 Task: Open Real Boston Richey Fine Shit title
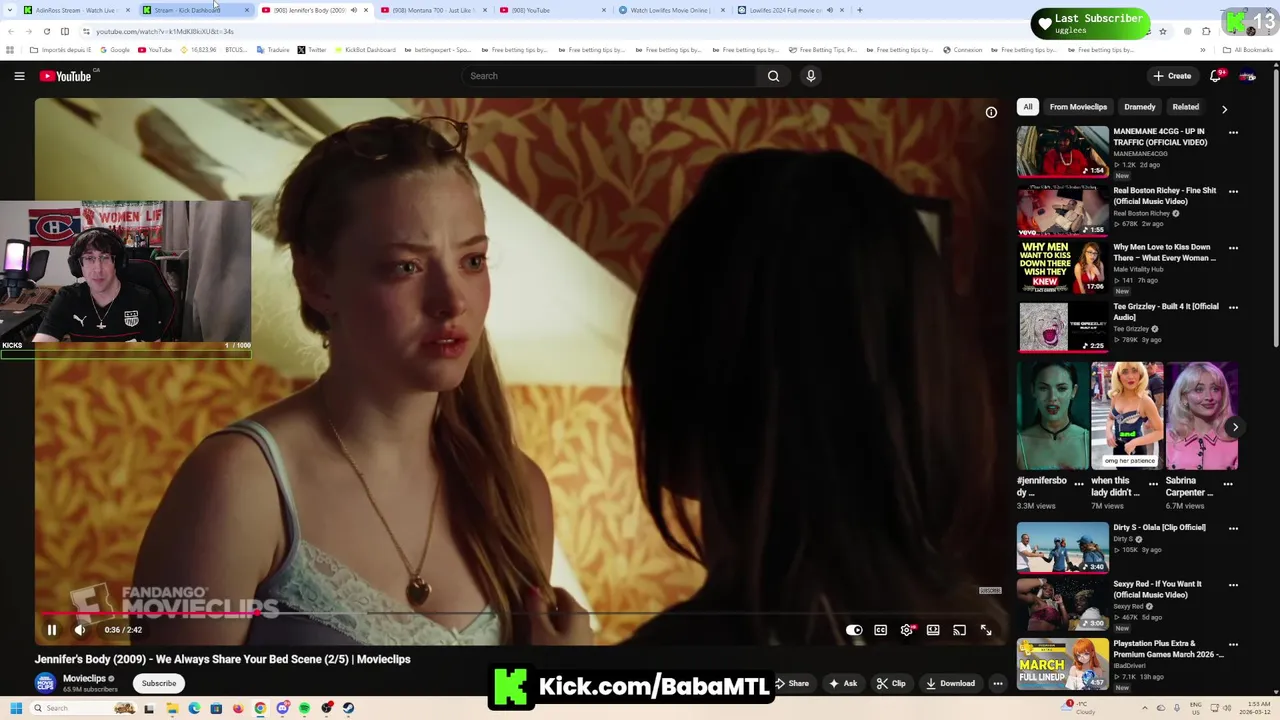(1165, 196)
